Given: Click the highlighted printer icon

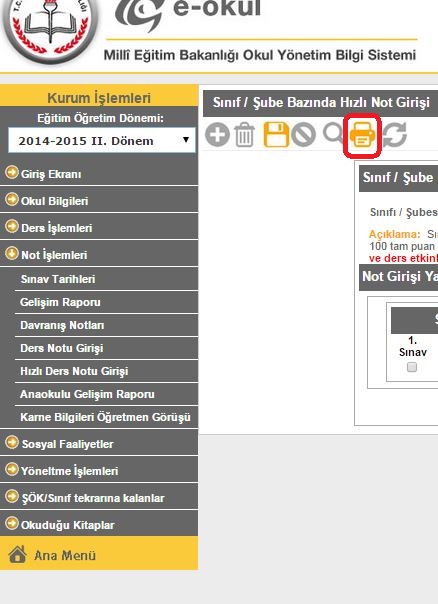Looking at the screenshot, I should [362, 135].
